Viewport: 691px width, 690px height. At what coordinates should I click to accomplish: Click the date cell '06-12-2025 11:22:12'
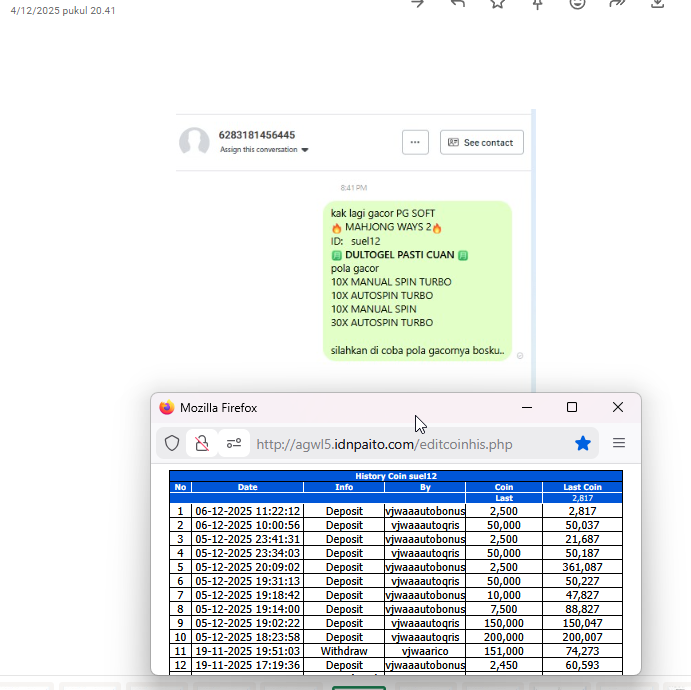[247, 511]
